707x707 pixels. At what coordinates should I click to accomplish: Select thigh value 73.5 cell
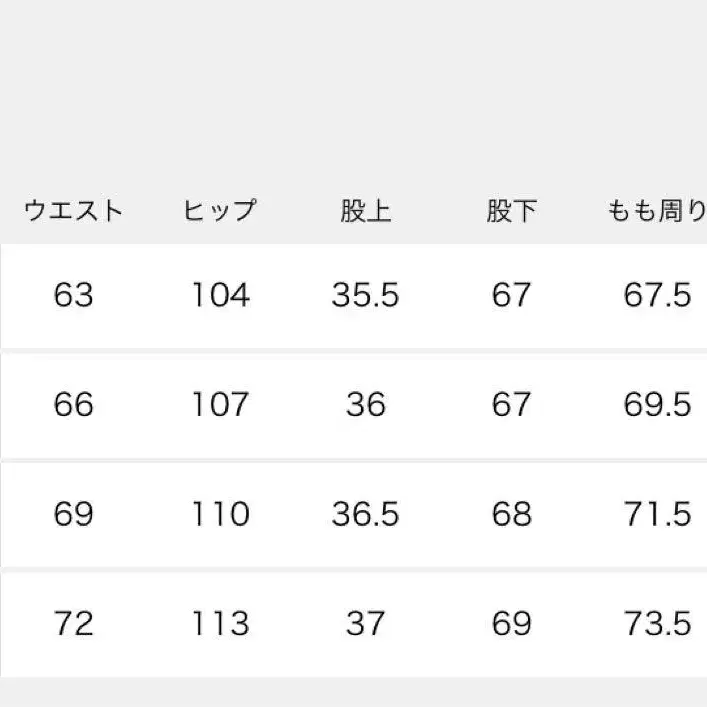[x=657, y=624]
